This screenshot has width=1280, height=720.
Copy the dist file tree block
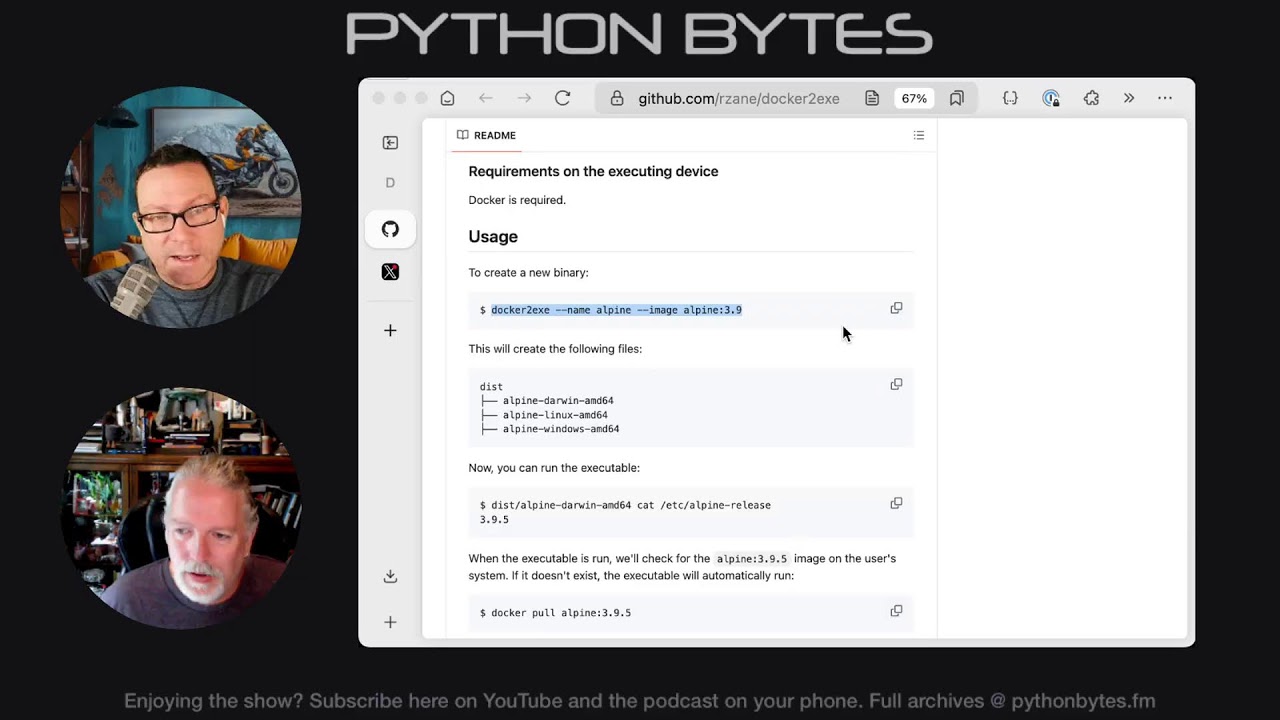pos(896,384)
